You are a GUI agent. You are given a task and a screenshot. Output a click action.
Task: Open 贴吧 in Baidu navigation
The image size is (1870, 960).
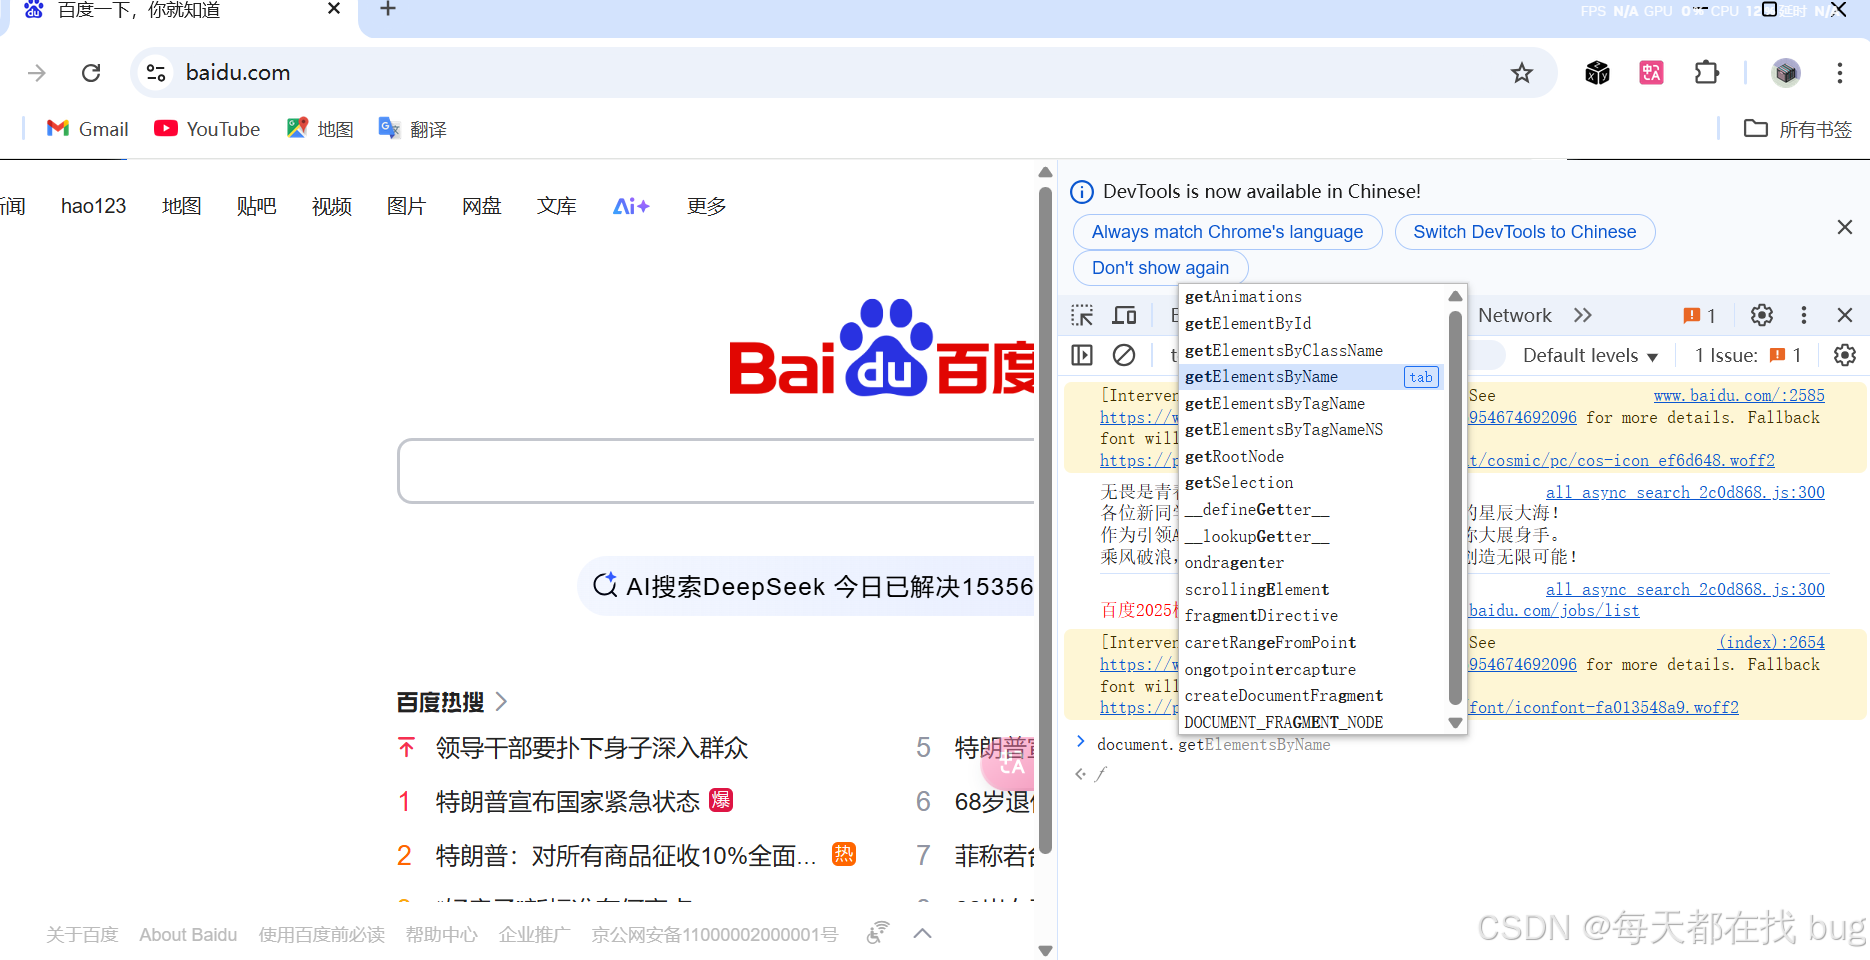[x=256, y=206]
